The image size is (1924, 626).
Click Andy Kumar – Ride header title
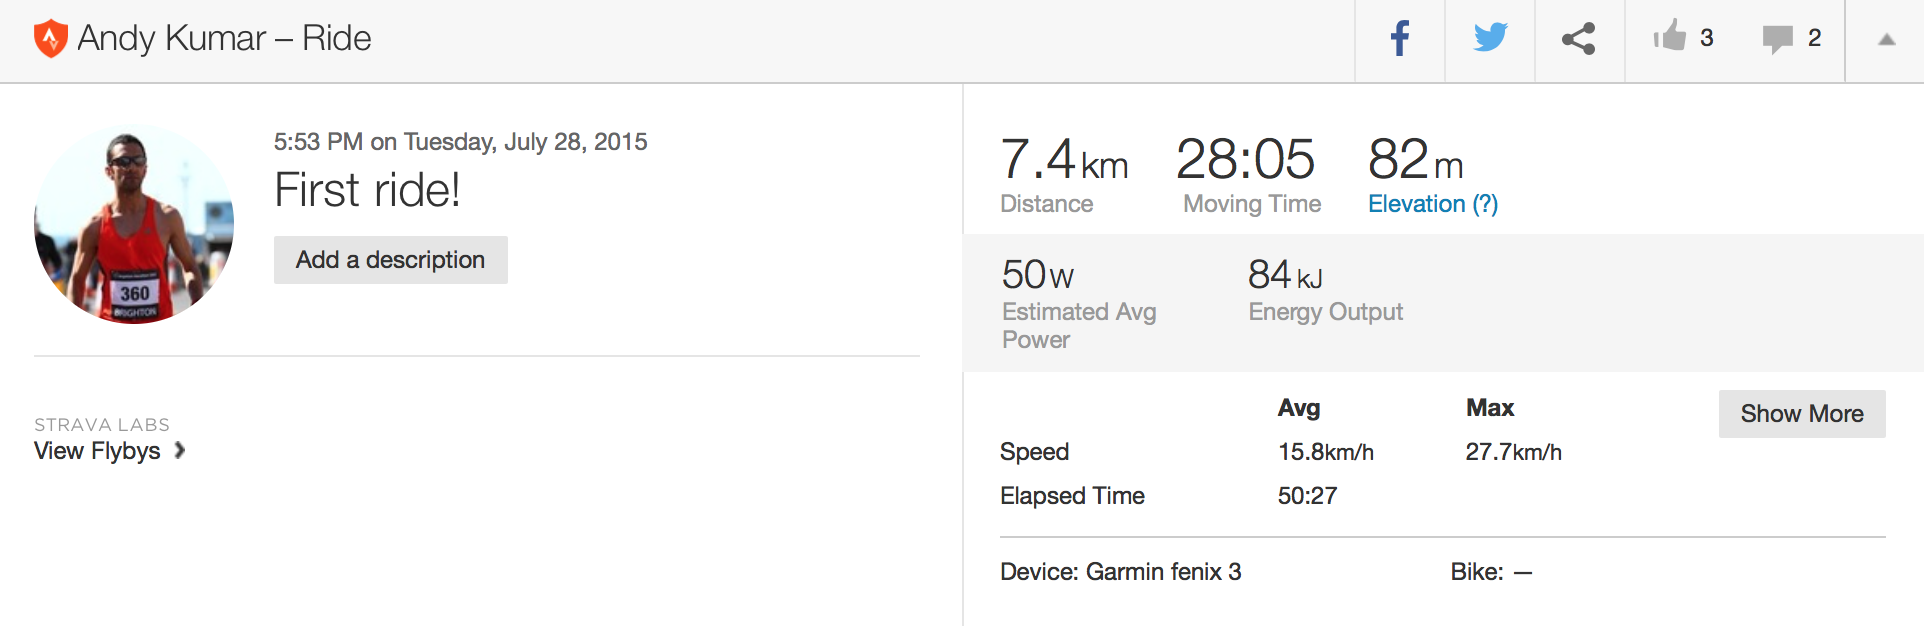coord(224,38)
